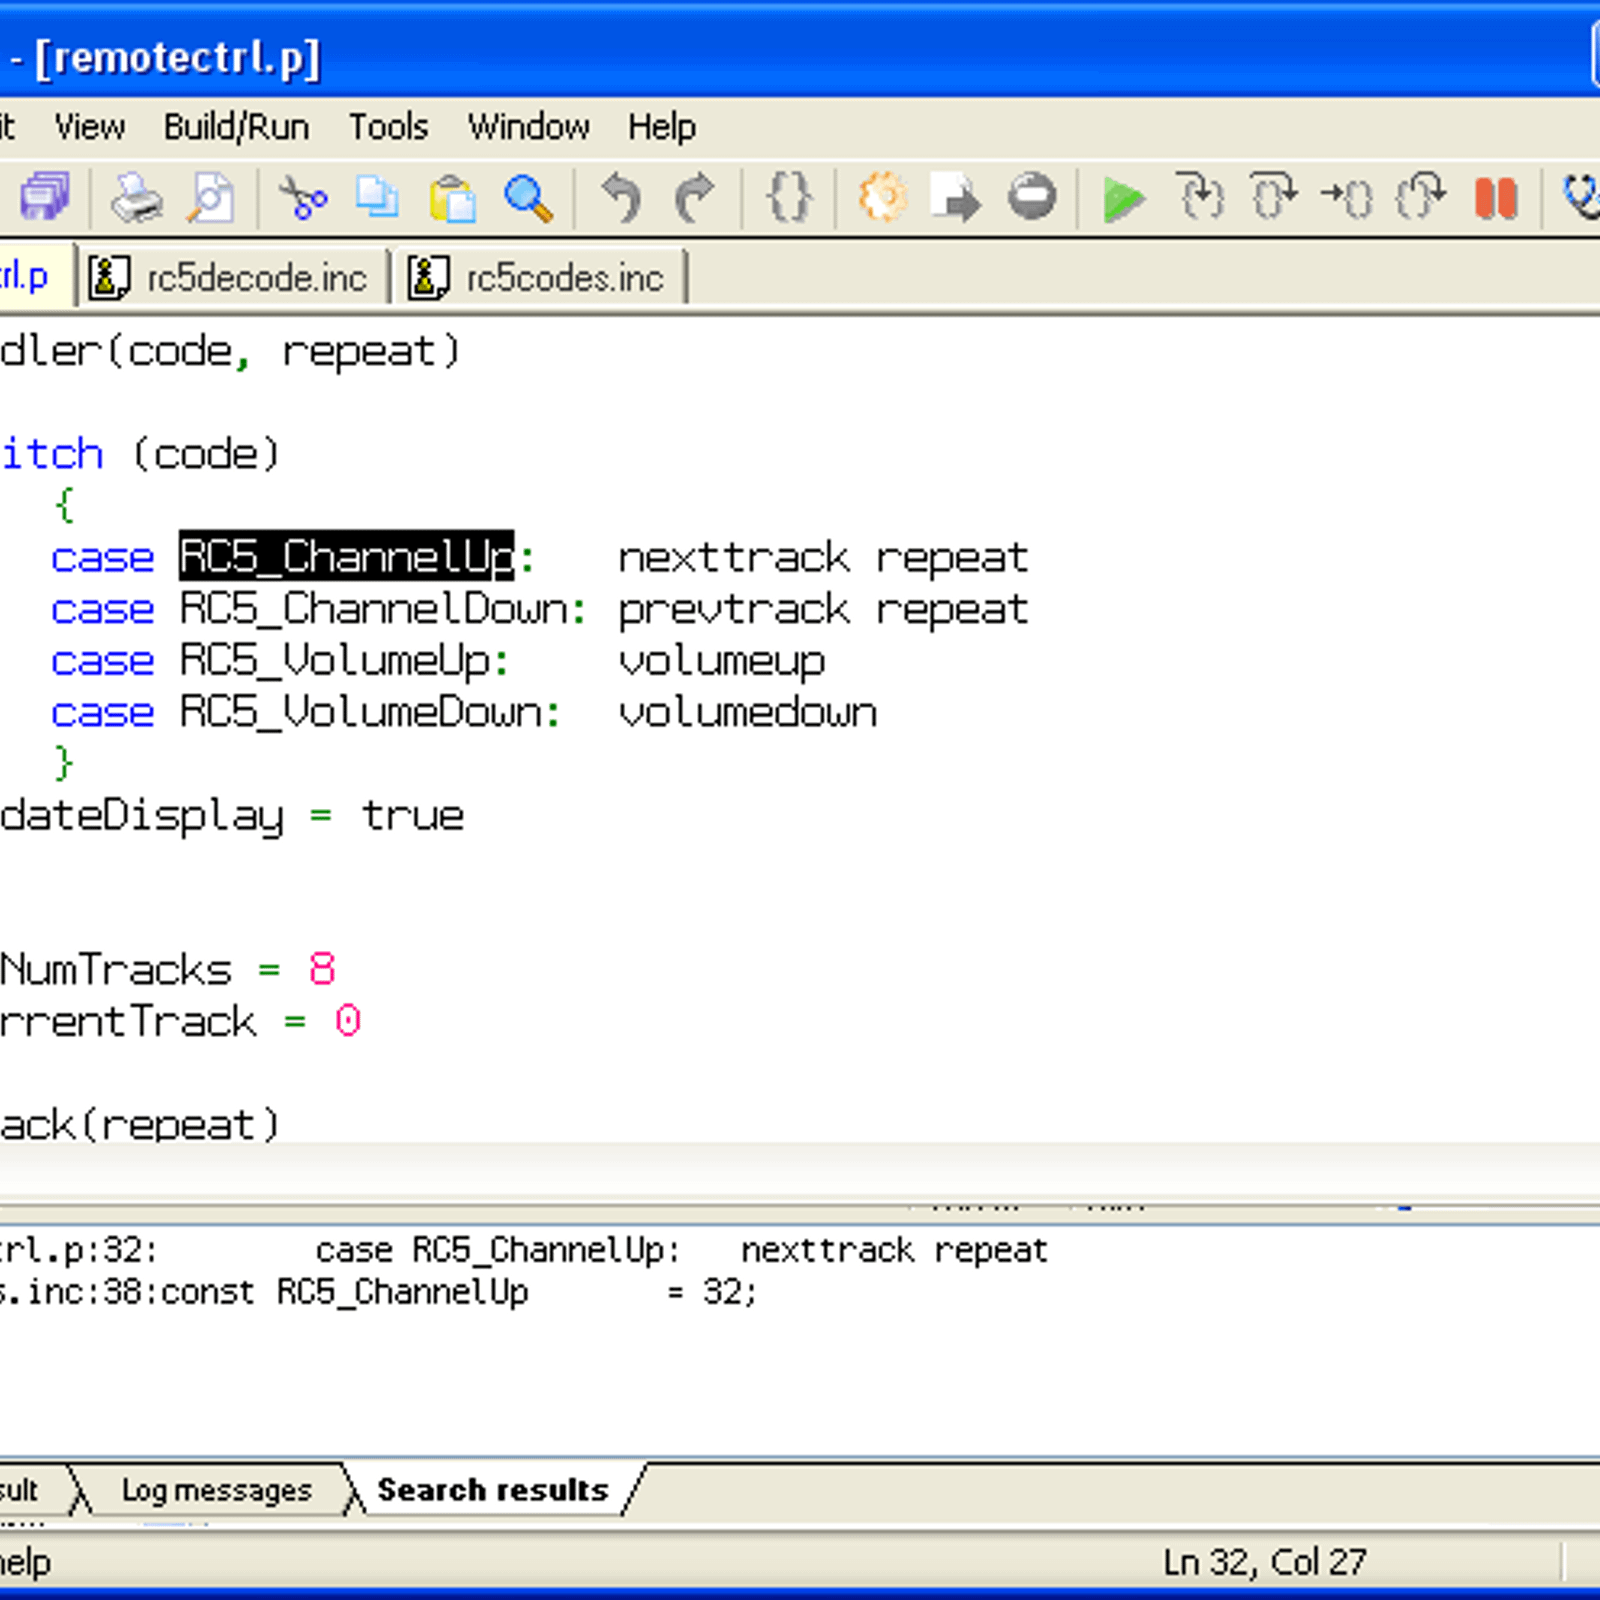Undo the last edit
The height and width of the screenshot is (1600, 1600).
click(x=621, y=198)
